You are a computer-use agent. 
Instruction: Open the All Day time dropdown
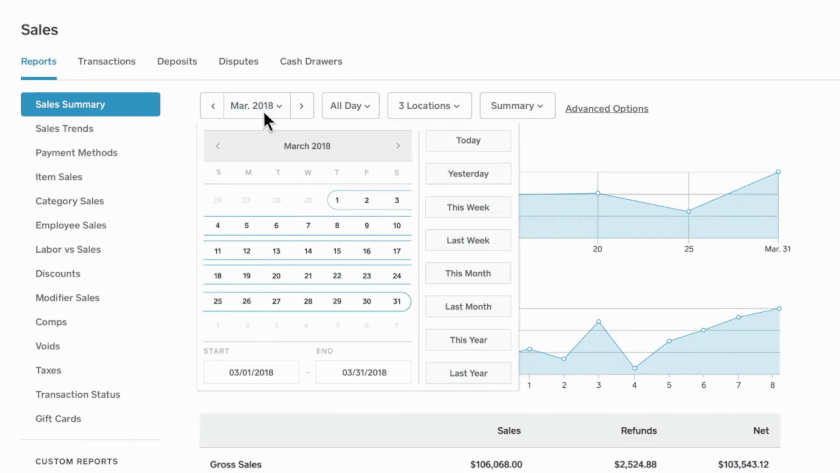350,106
